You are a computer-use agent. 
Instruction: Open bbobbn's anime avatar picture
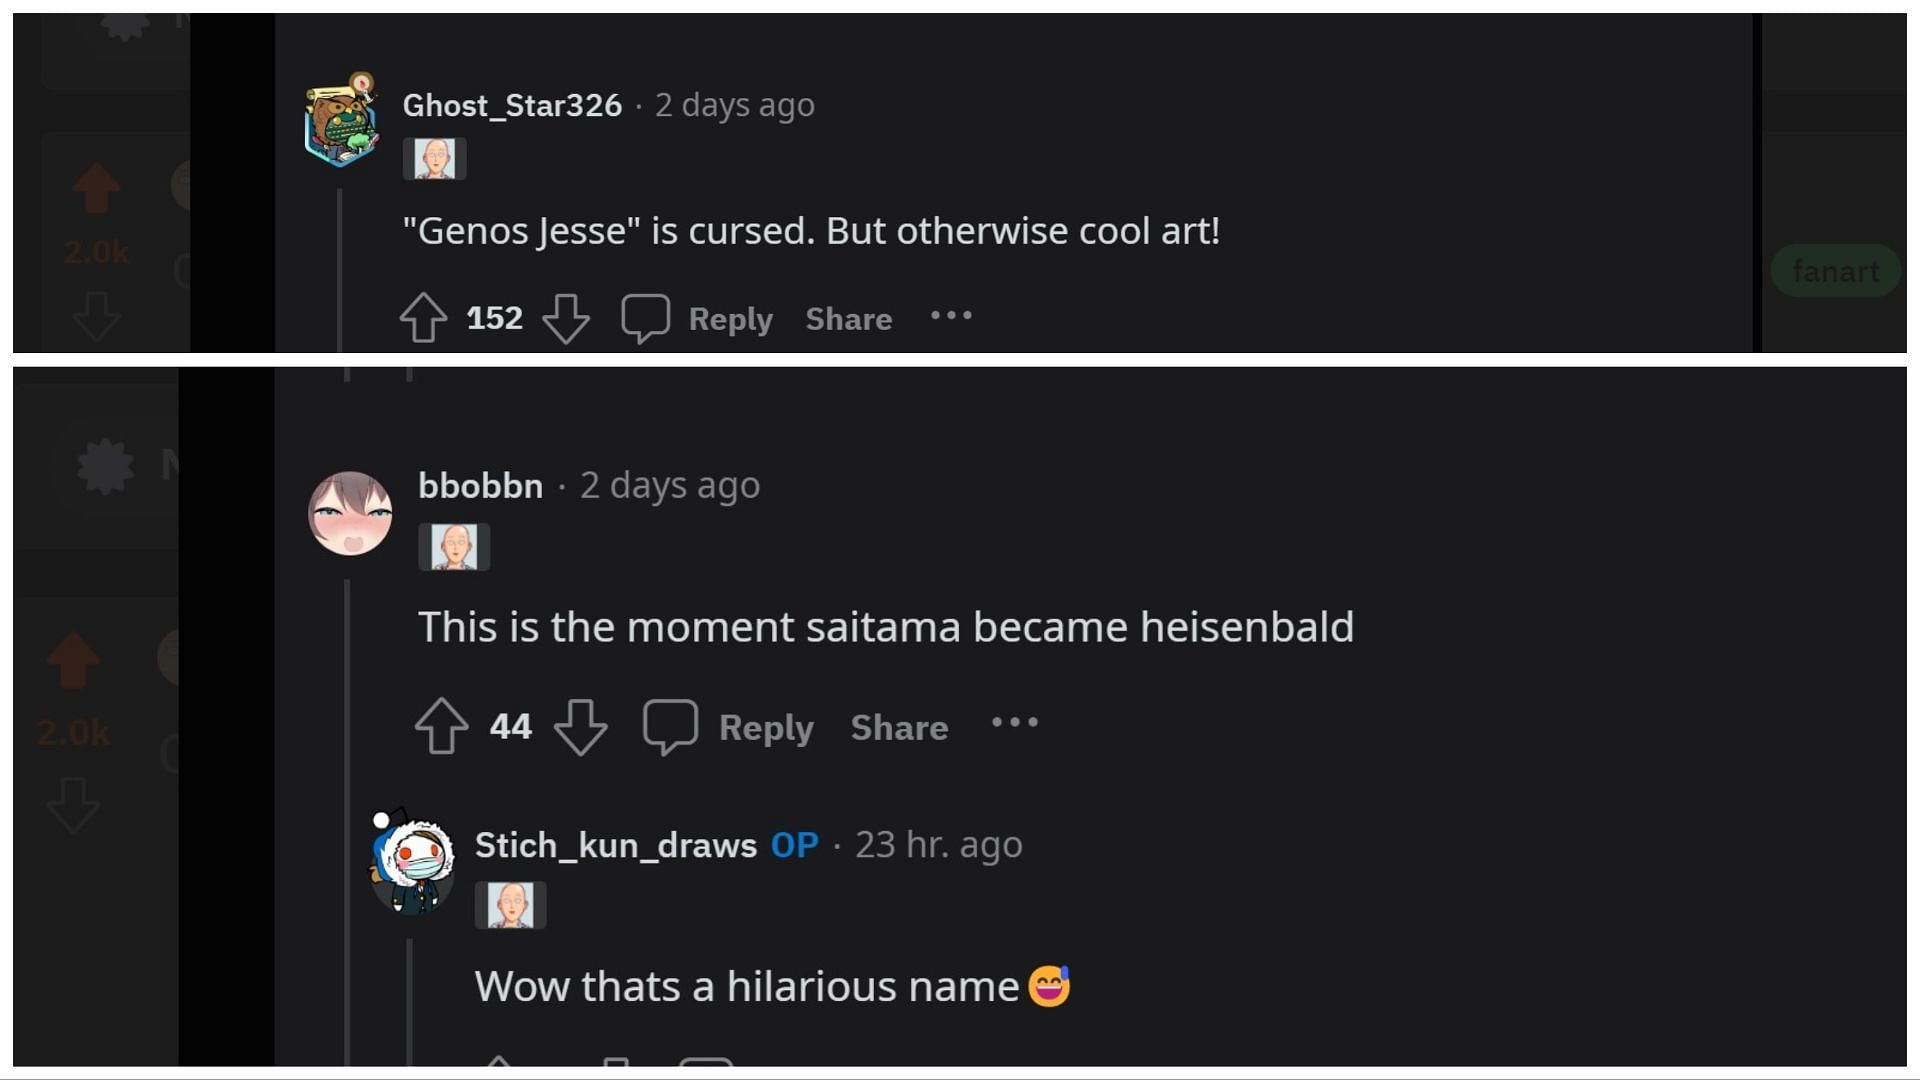350,513
